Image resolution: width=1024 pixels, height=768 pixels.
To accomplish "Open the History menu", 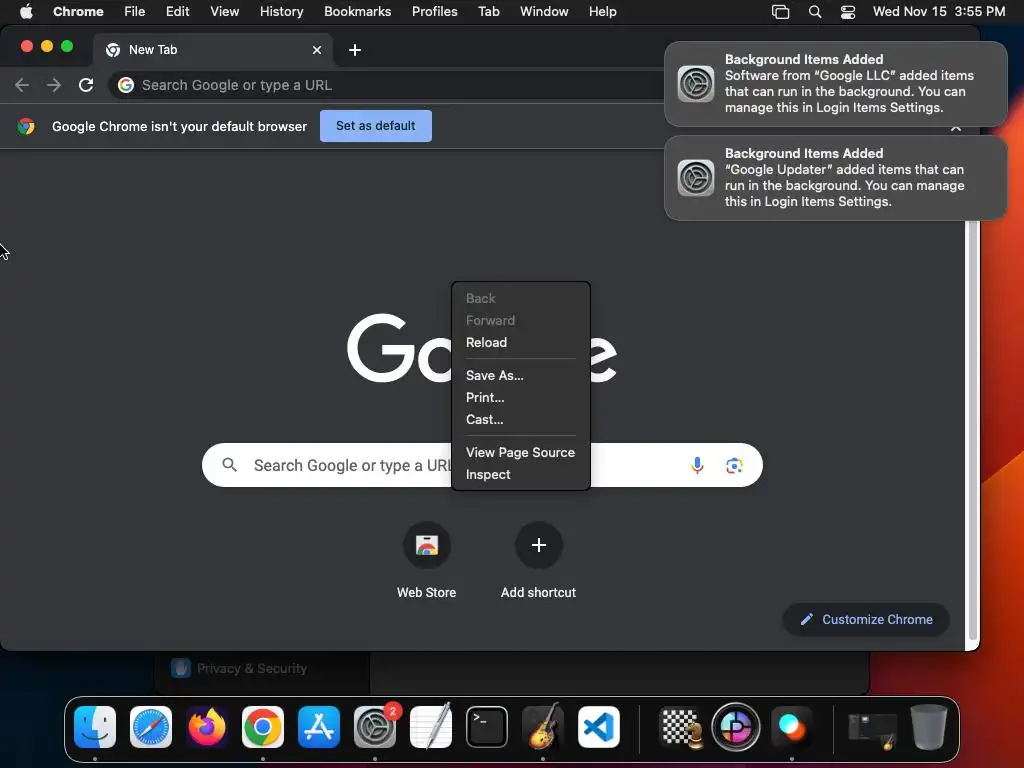I will click(281, 12).
